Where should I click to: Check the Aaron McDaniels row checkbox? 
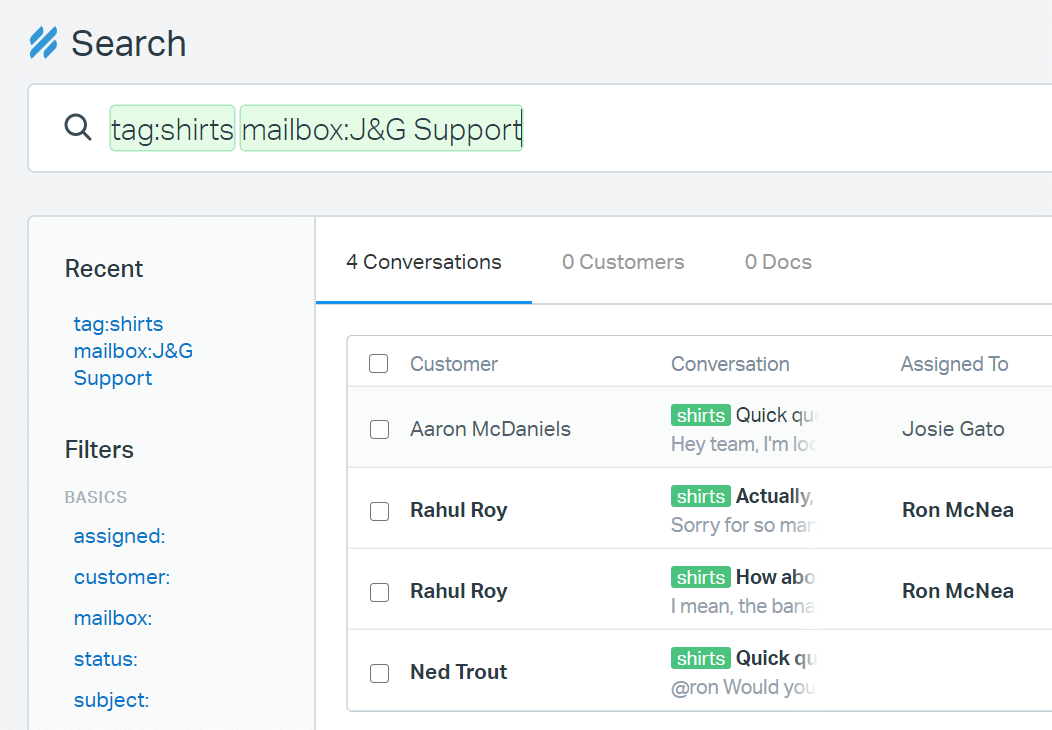(x=379, y=429)
